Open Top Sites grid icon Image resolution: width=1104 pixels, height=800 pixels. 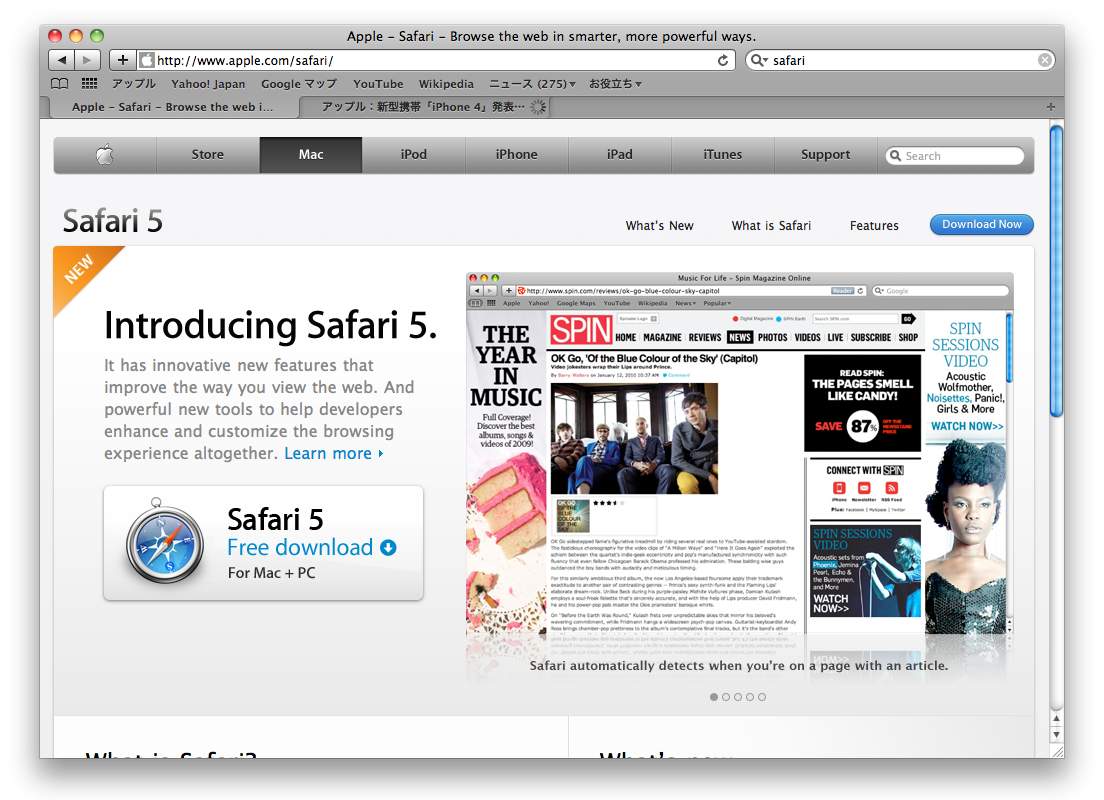tap(89, 84)
